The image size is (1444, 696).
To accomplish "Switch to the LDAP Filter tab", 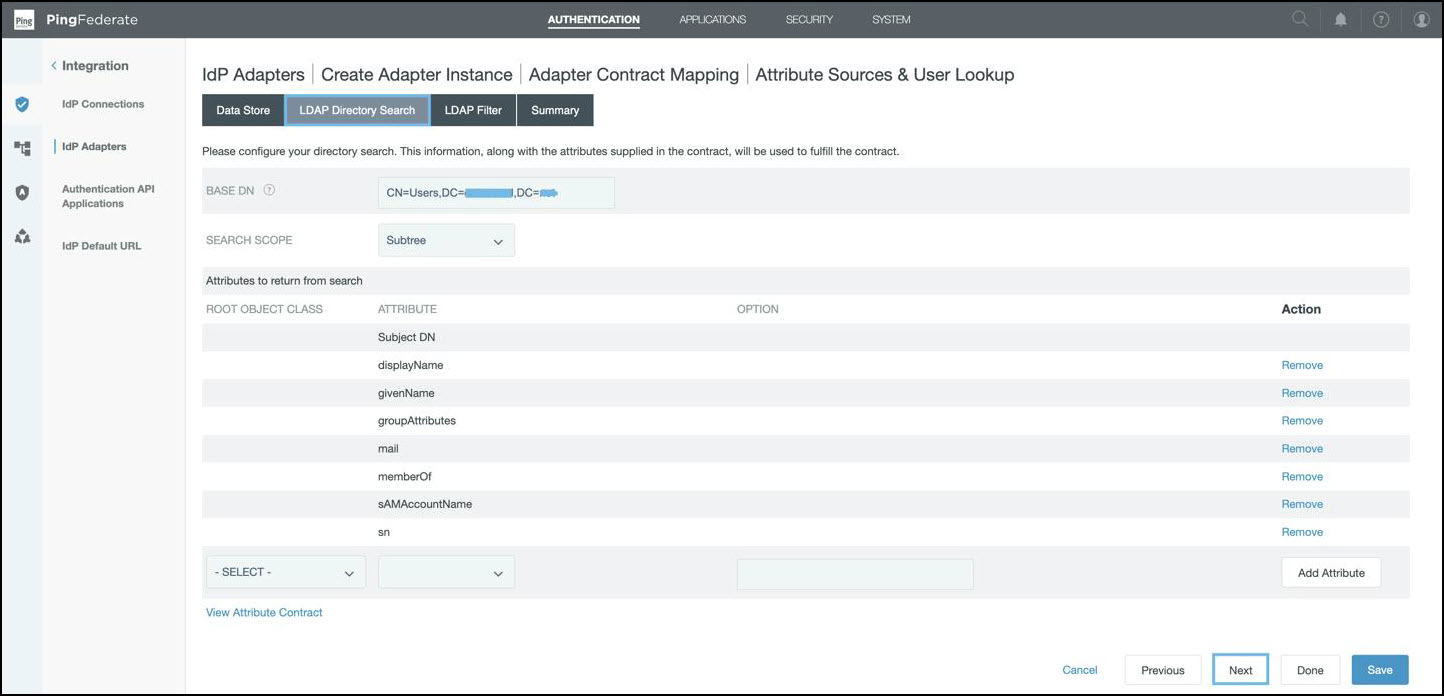I will tap(473, 110).
